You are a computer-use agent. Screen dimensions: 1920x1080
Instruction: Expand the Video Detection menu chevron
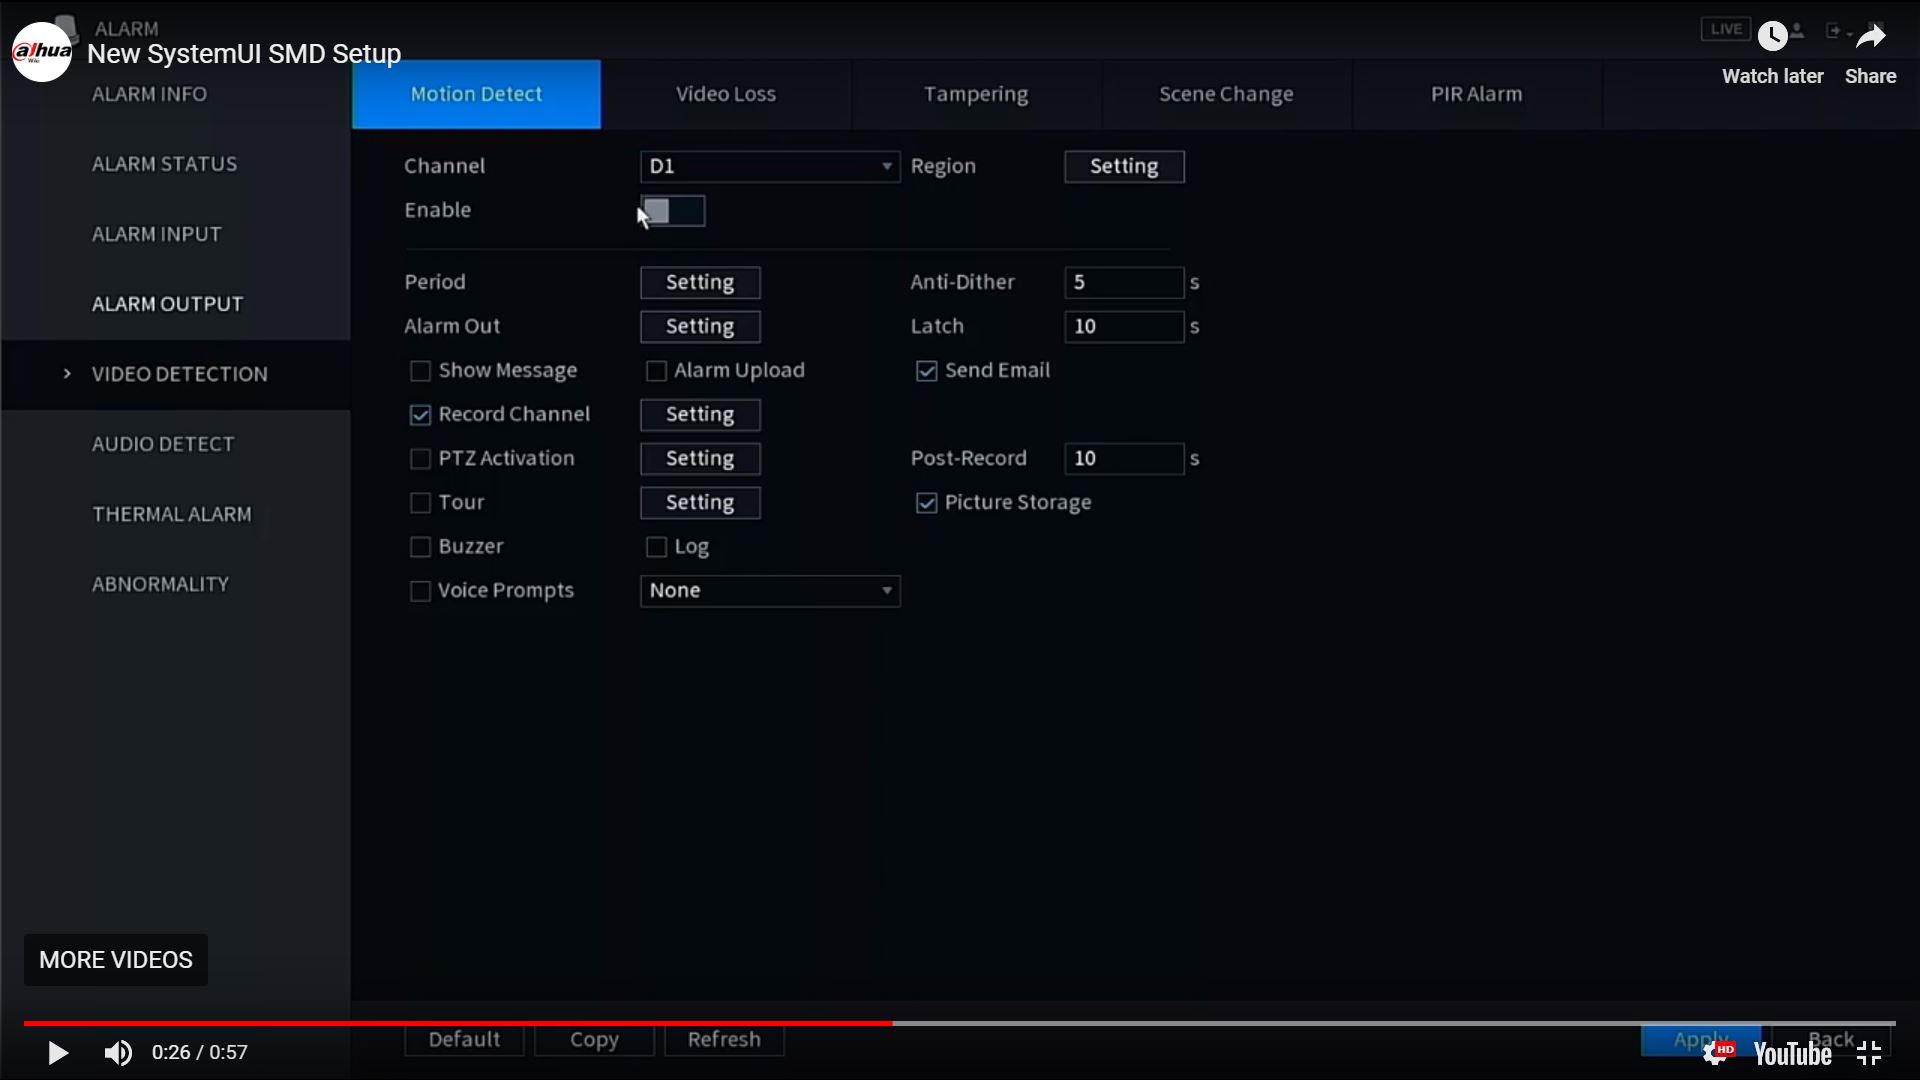(x=67, y=374)
